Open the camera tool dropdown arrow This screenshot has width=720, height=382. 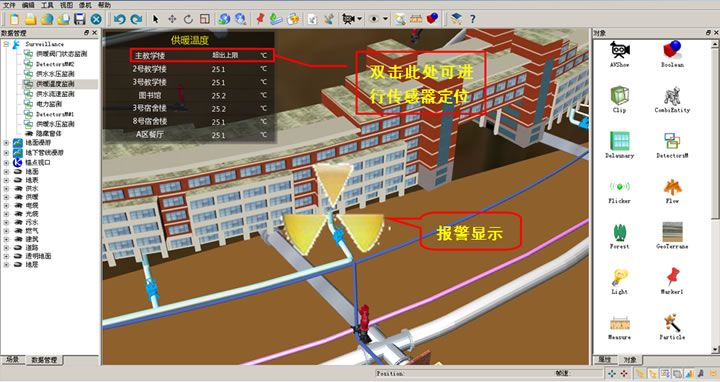(x=360, y=19)
